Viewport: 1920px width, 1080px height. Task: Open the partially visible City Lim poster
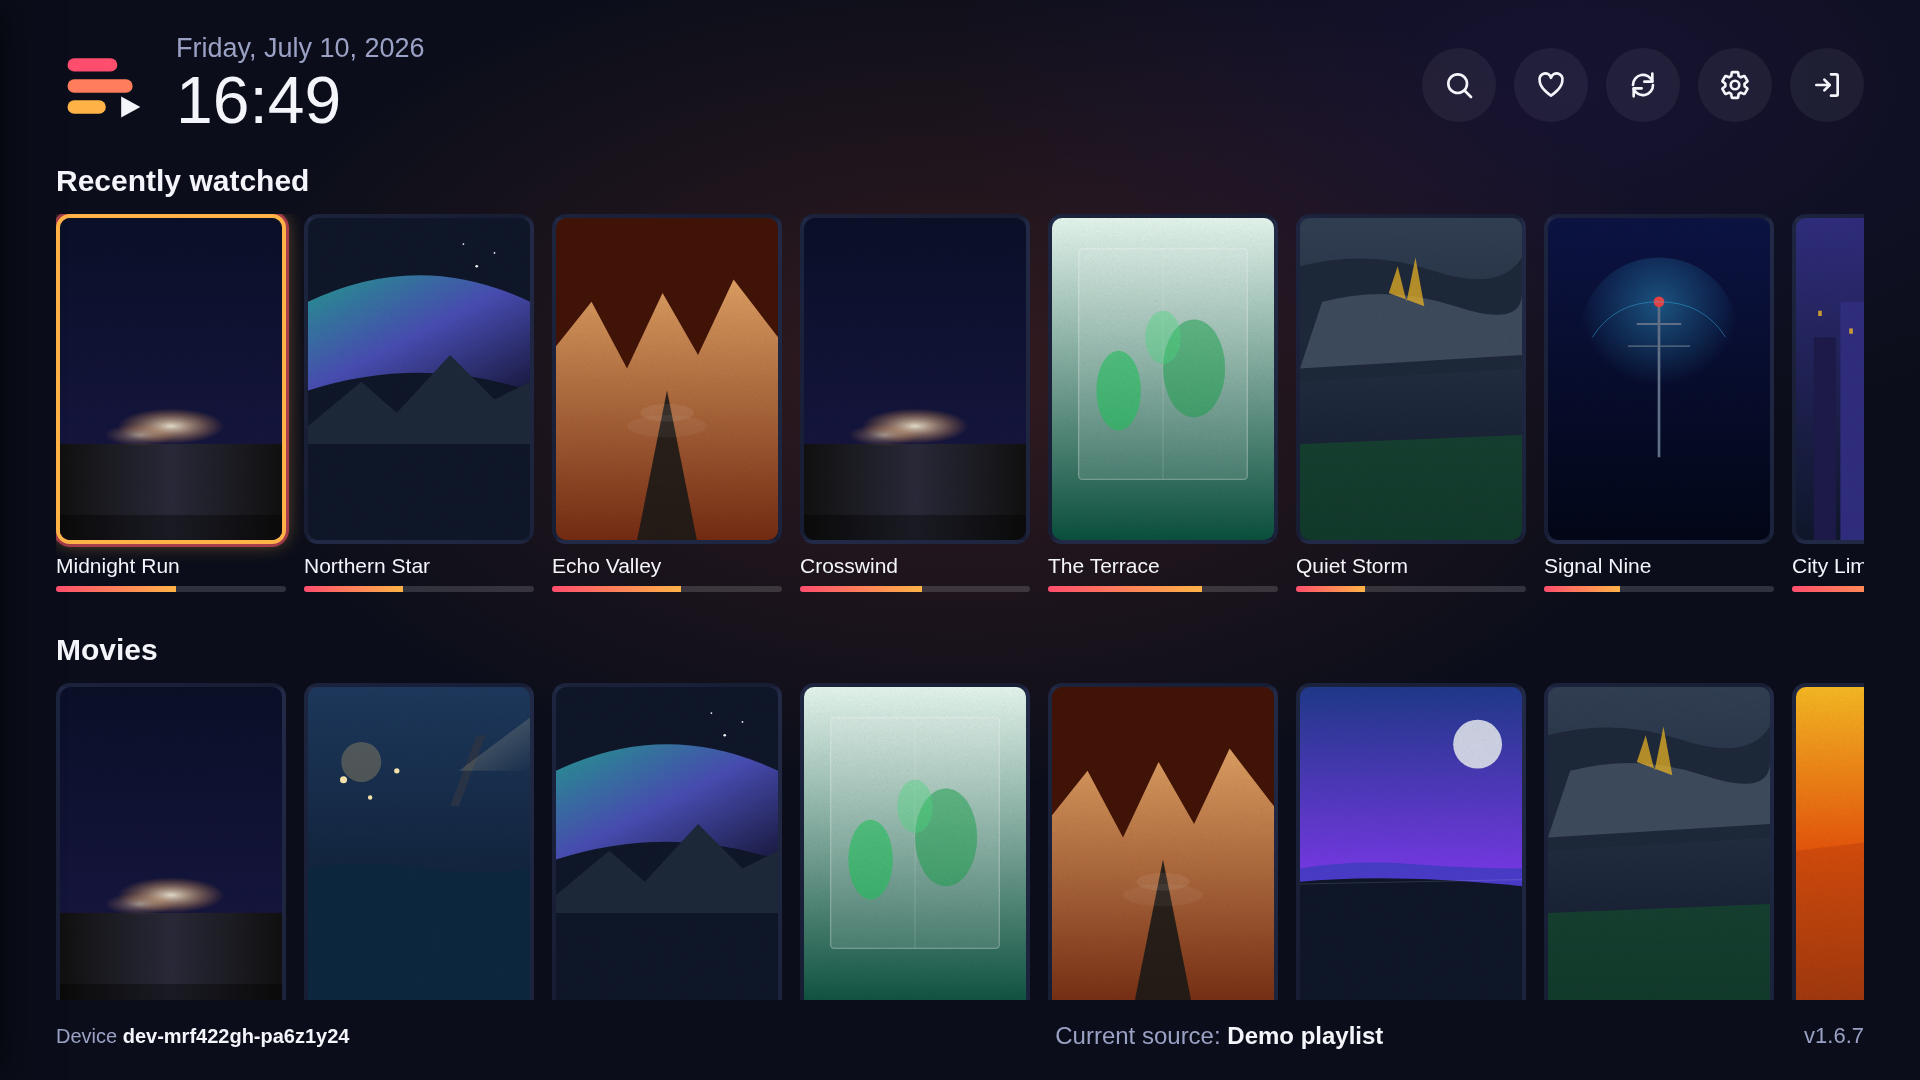(x=1828, y=379)
